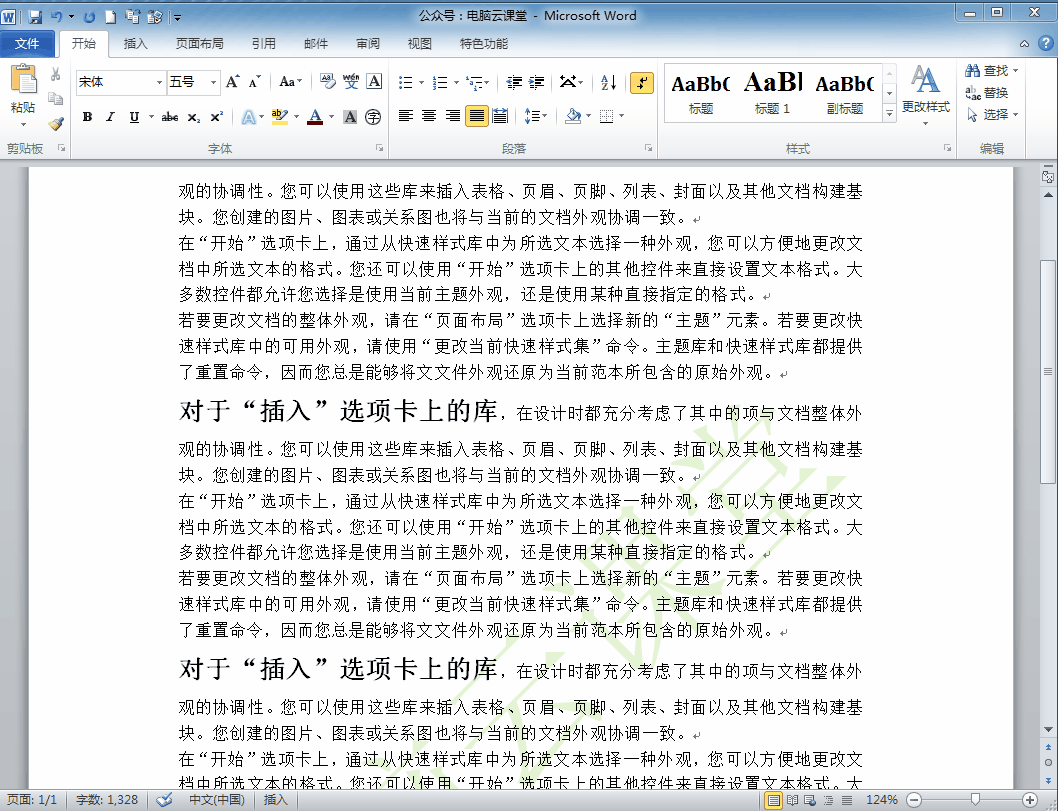
Task: Apply the 副标题 style
Action: [845, 93]
